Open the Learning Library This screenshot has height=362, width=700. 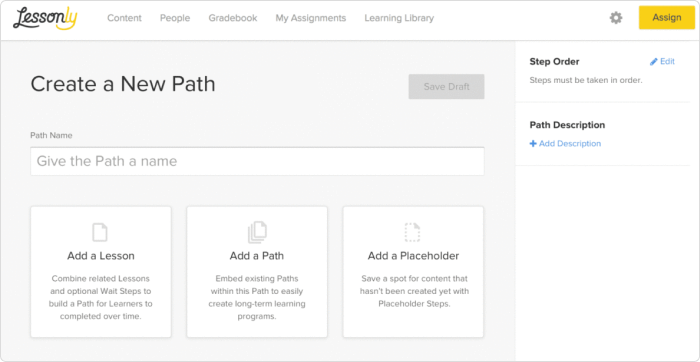click(x=399, y=18)
